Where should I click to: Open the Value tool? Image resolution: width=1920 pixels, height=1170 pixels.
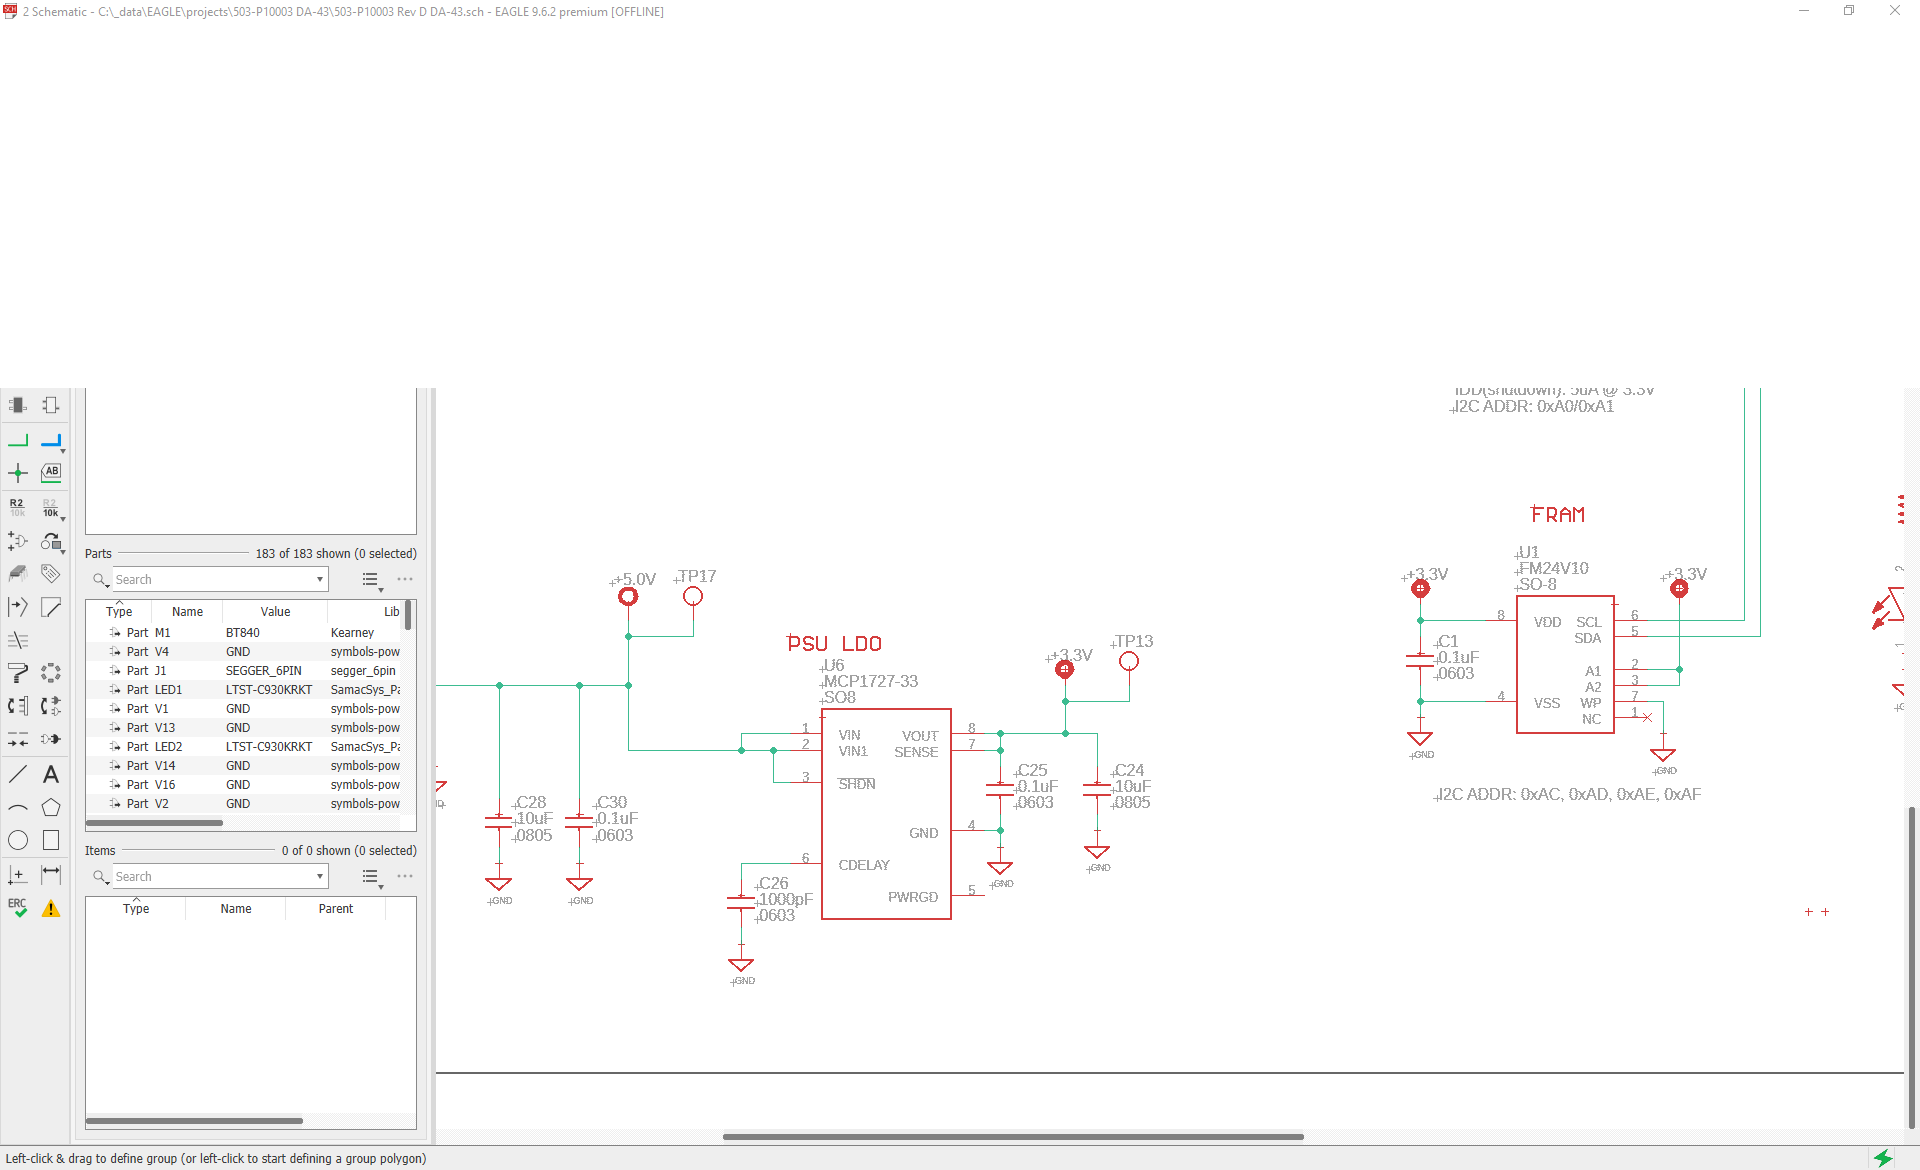pyautogui.click(x=48, y=508)
